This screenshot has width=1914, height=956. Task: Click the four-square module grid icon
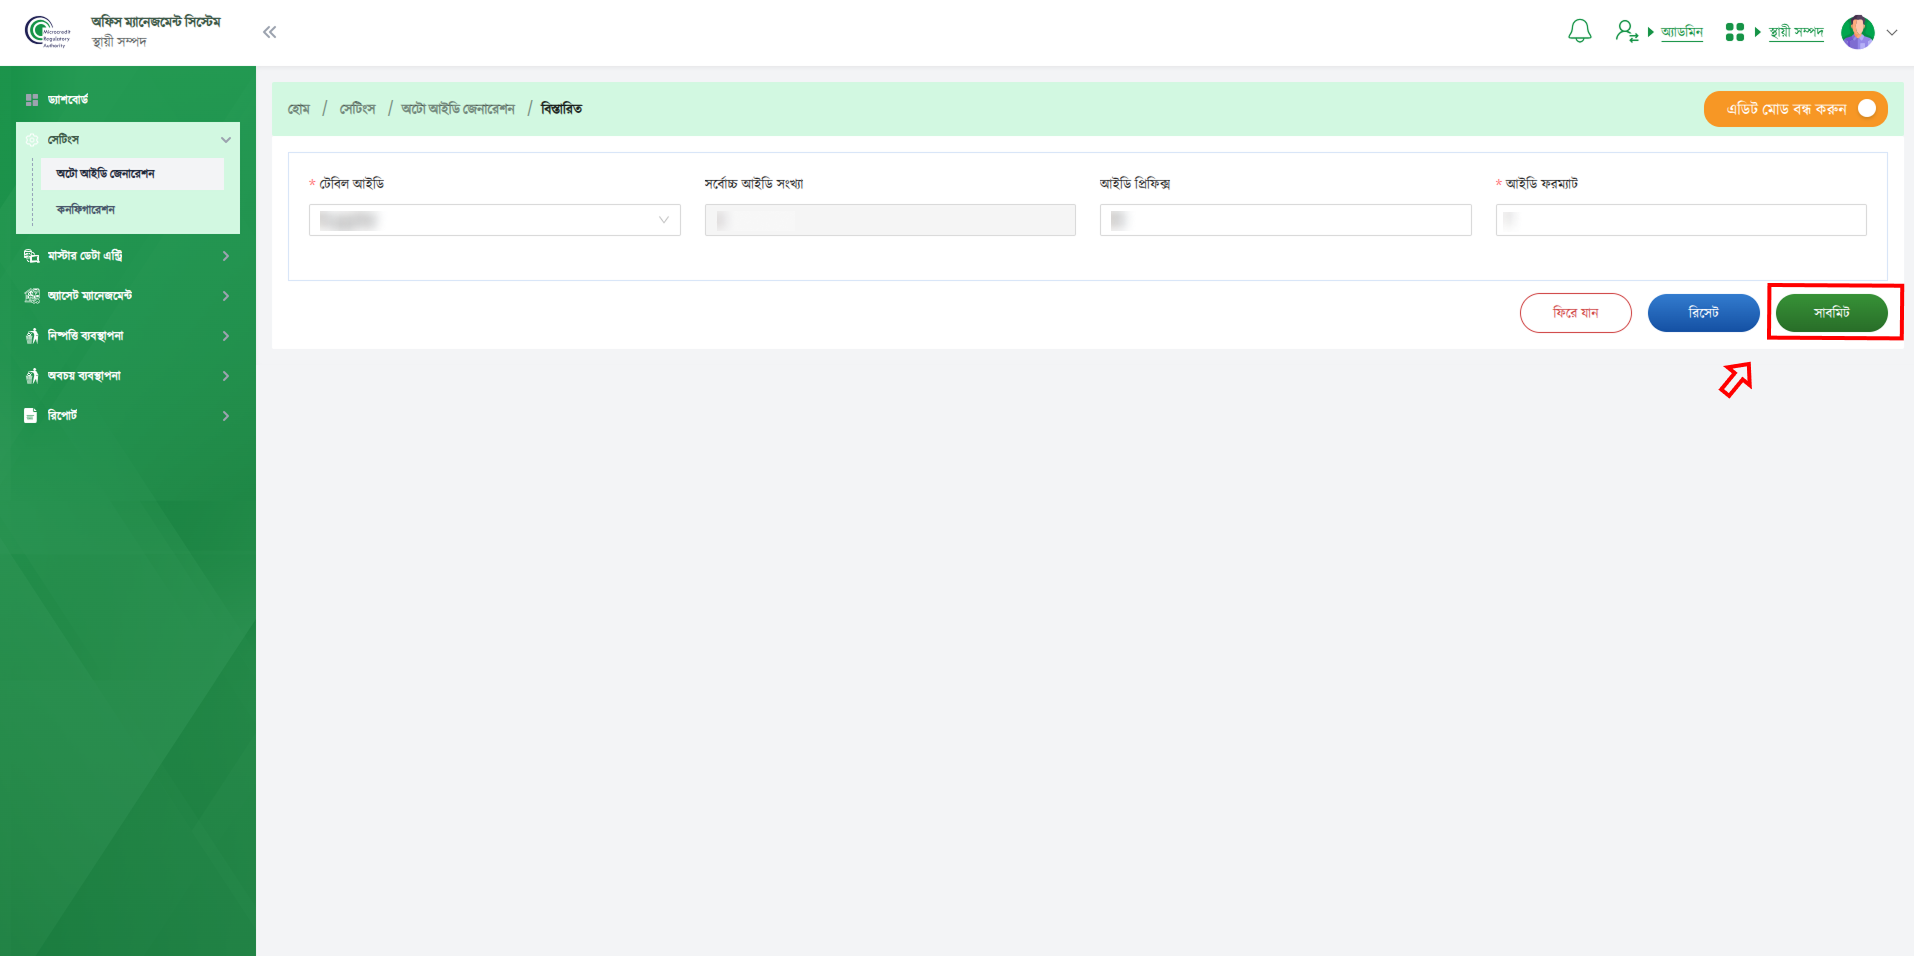pyautogui.click(x=1734, y=32)
